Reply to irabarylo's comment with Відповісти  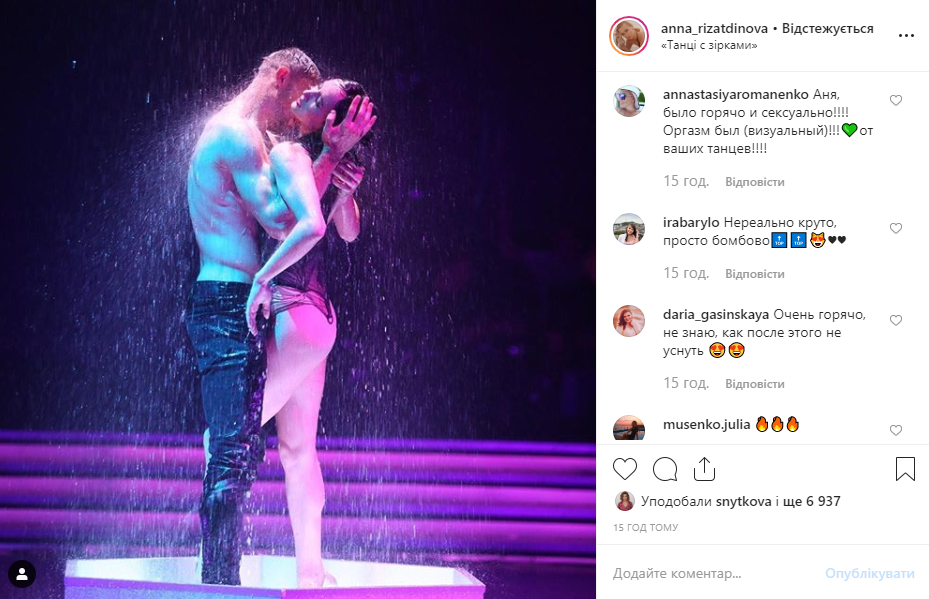click(x=754, y=274)
